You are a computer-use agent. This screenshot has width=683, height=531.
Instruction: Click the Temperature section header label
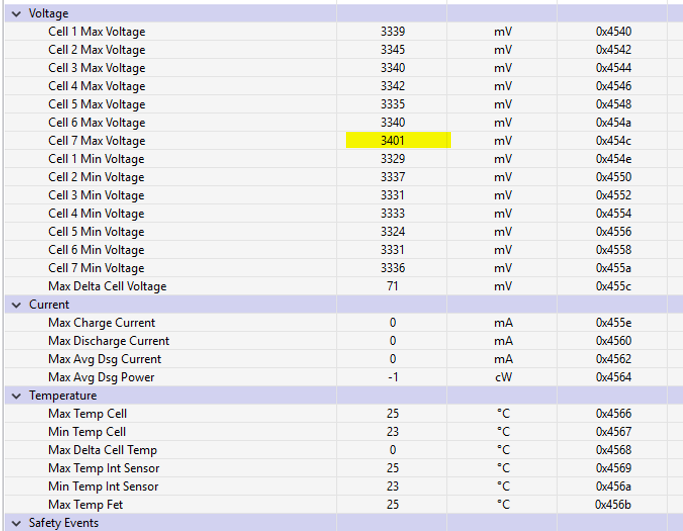tap(63, 396)
